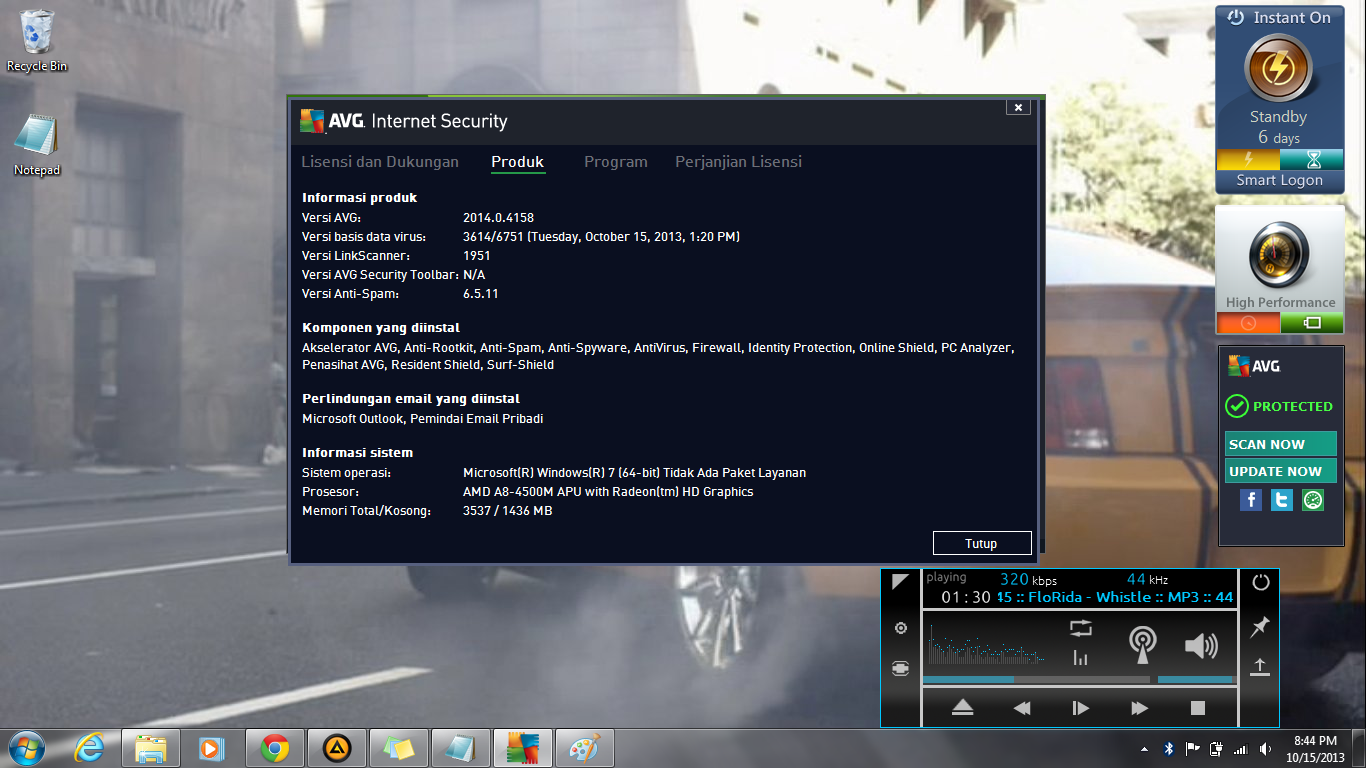Select the teal hourglass mode in Instant On
This screenshot has width=1366, height=768.
pos(1313,160)
